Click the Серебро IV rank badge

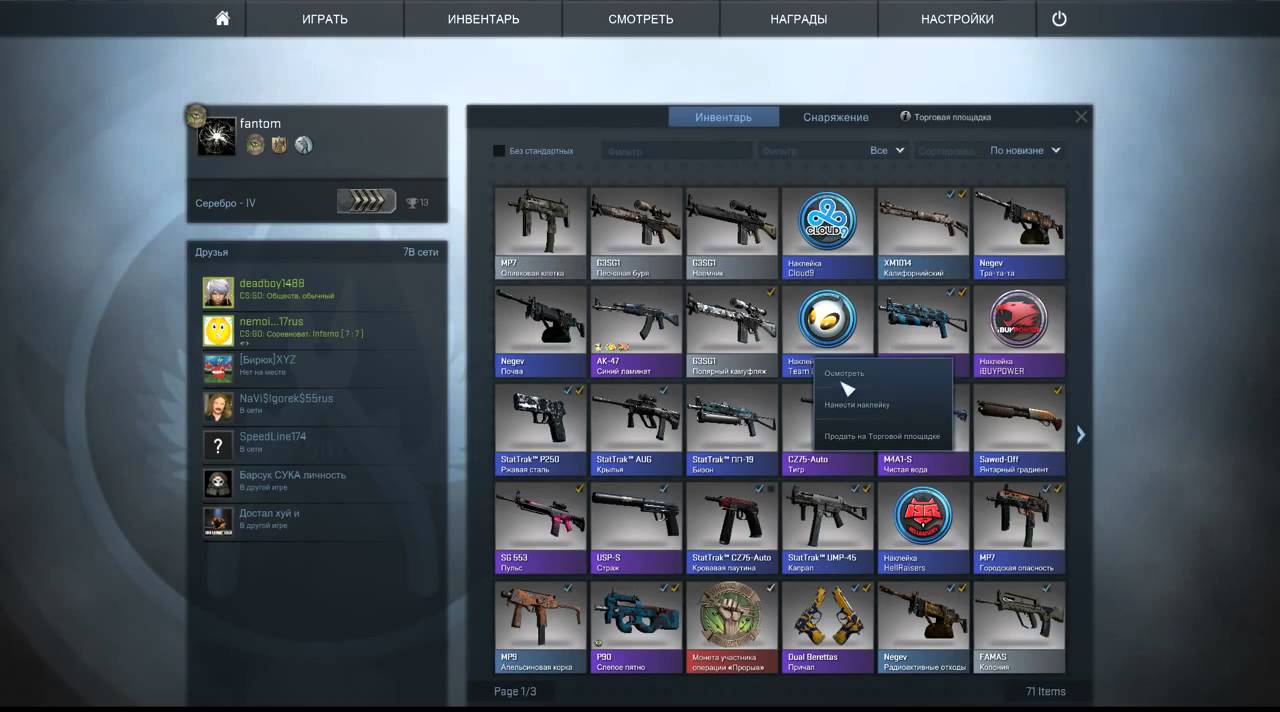(366, 203)
